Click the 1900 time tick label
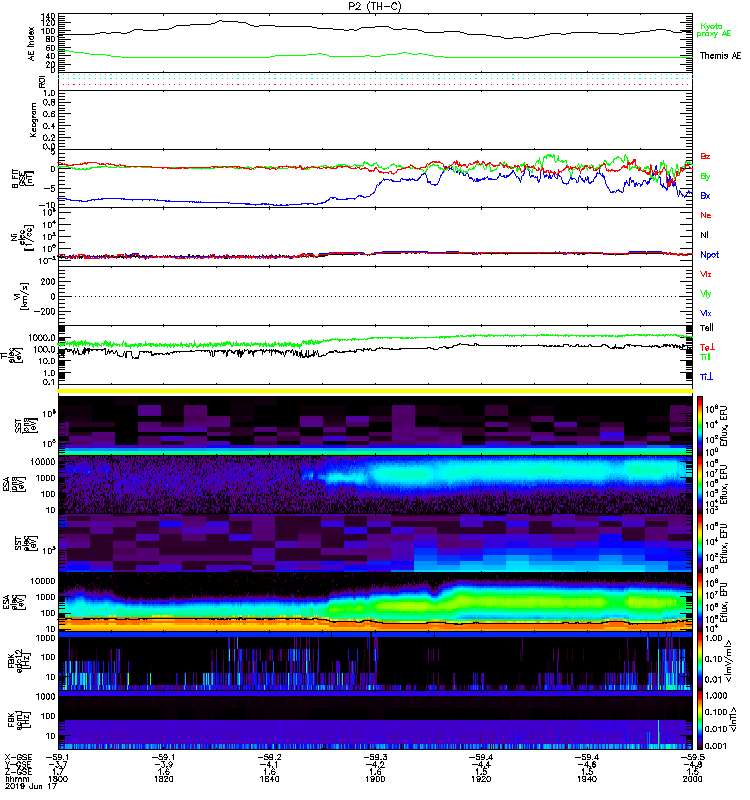750x800 pixels. click(x=375, y=779)
